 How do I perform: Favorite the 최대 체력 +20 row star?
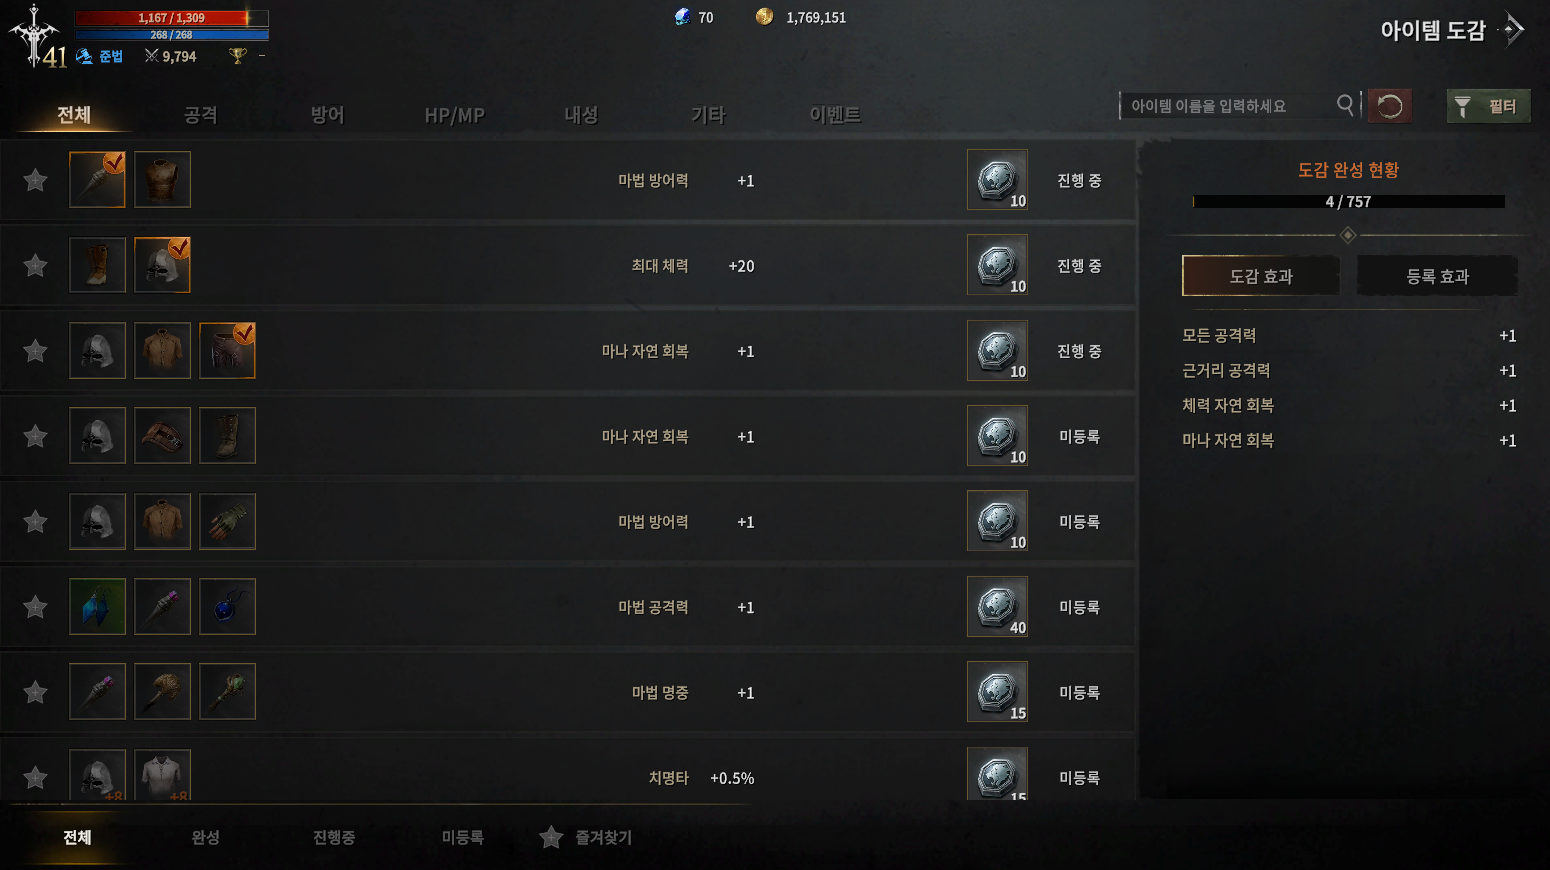point(36,266)
